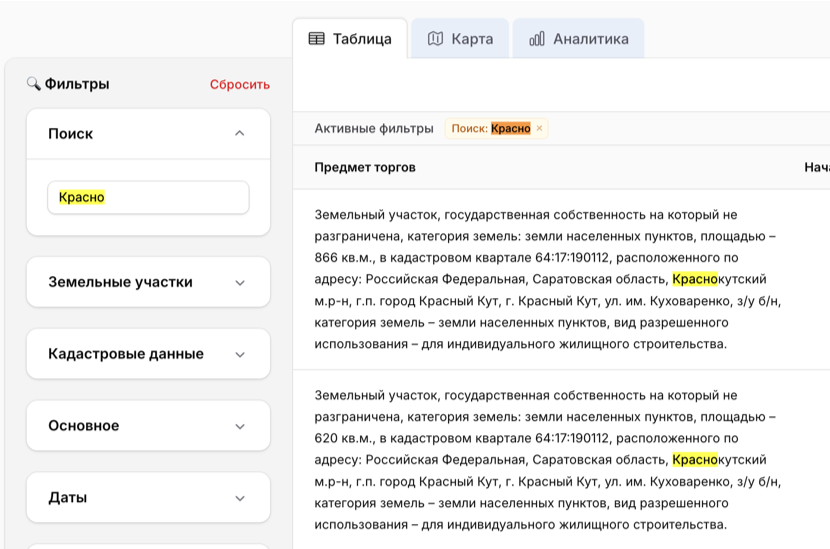Click the map icon beside Карта
This screenshot has width=830, height=549.
click(x=435, y=39)
